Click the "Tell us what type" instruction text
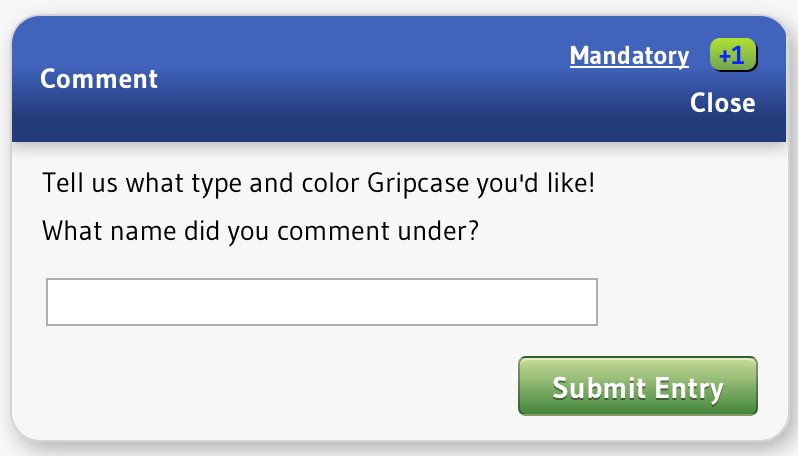 (x=318, y=185)
